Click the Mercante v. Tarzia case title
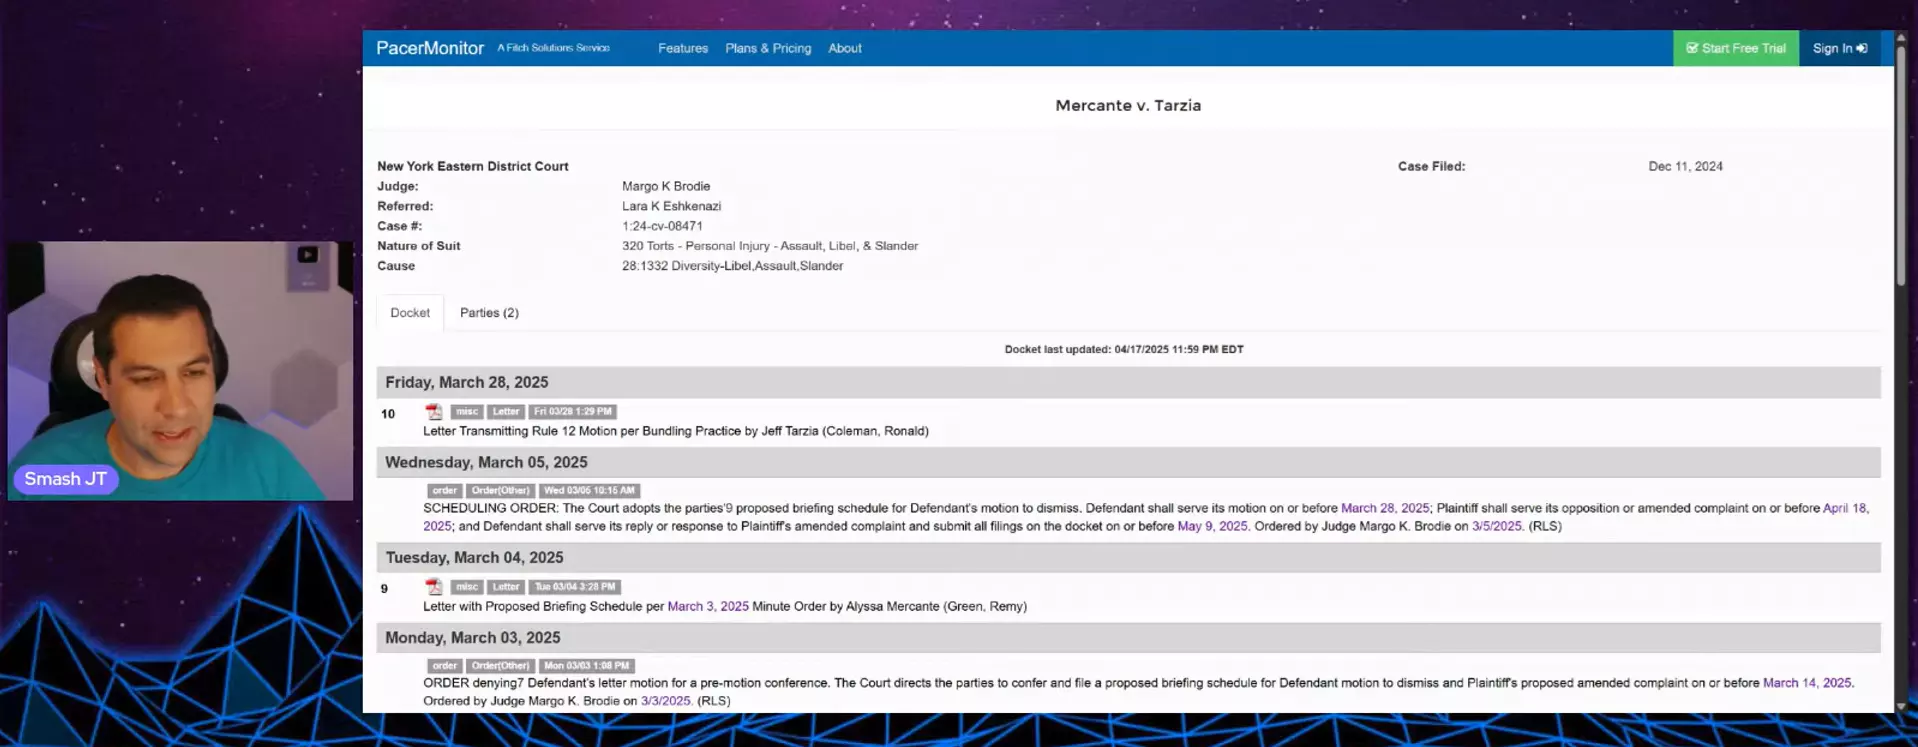This screenshot has height=747, width=1918. click(x=1128, y=105)
